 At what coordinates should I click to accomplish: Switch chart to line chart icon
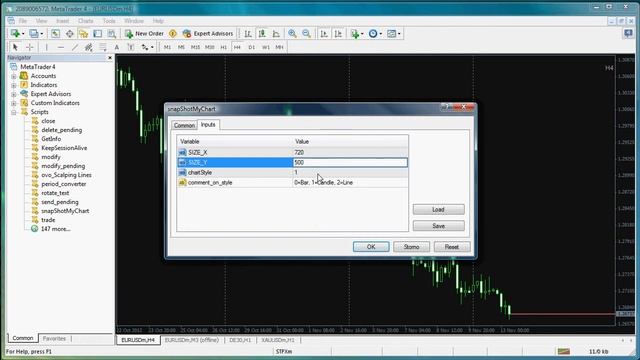[x=276, y=33]
